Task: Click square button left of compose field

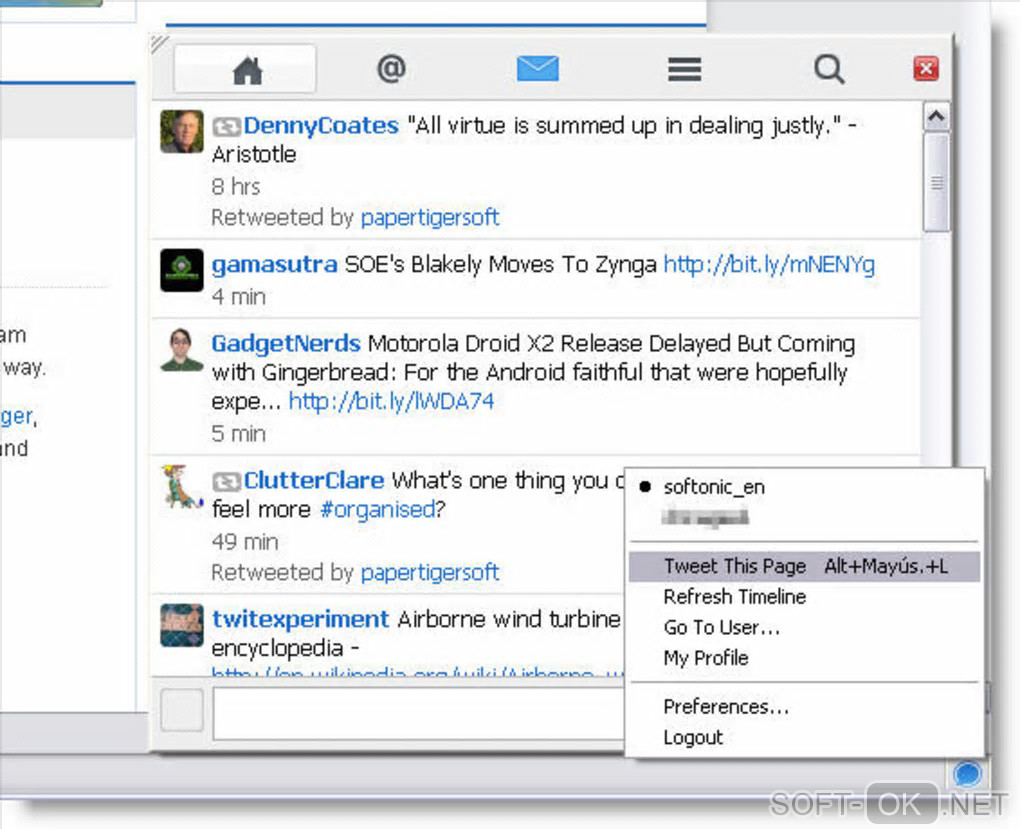Action: point(181,711)
